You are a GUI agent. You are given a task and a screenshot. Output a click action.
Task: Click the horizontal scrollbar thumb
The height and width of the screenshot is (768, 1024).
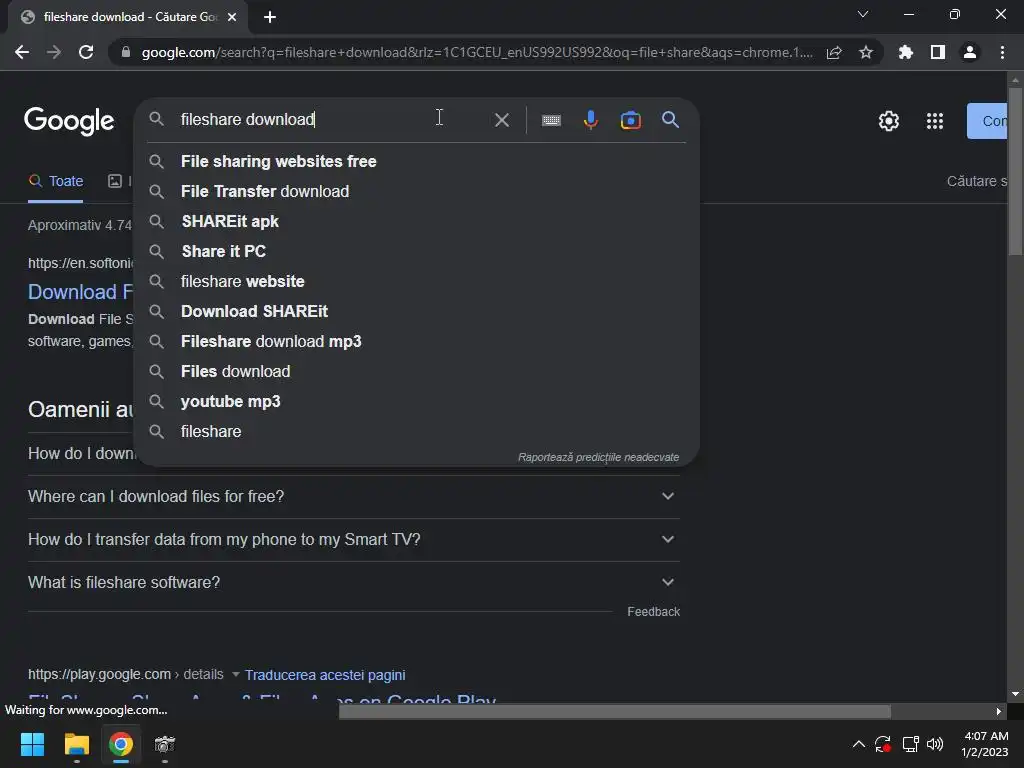pos(615,711)
